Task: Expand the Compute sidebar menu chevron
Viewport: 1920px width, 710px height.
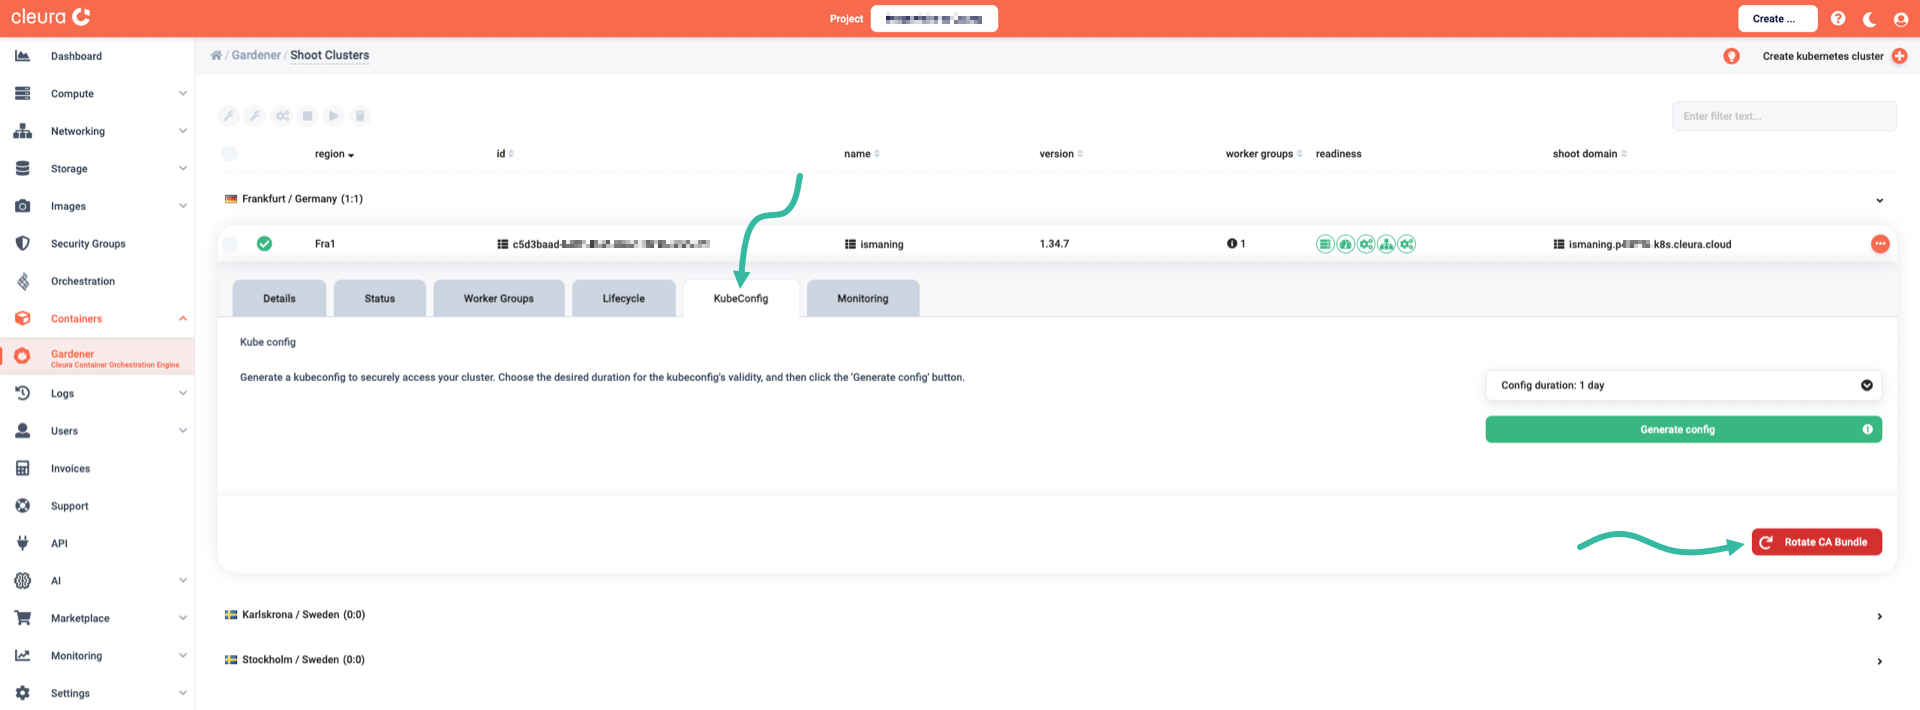Action: (182, 93)
